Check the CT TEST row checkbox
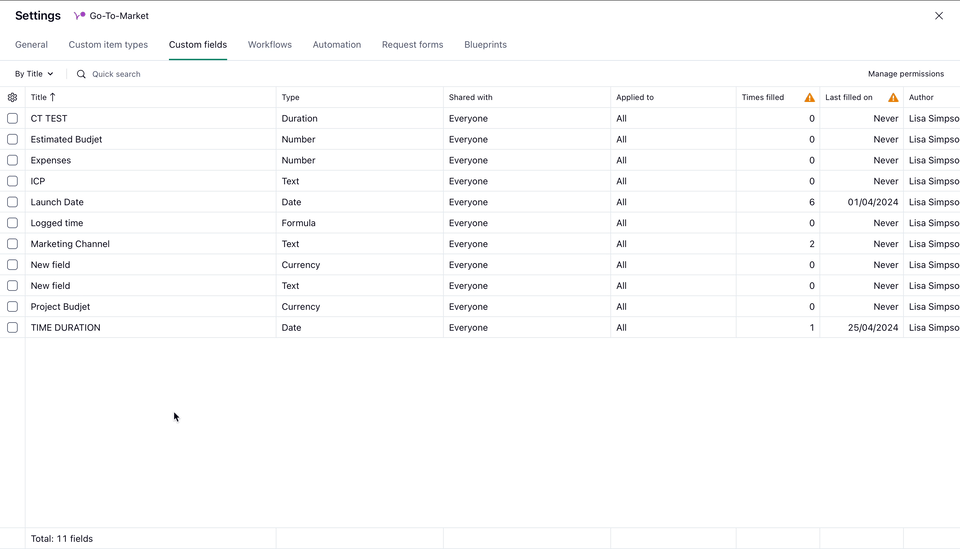960x549 pixels. (x=12, y=118)
